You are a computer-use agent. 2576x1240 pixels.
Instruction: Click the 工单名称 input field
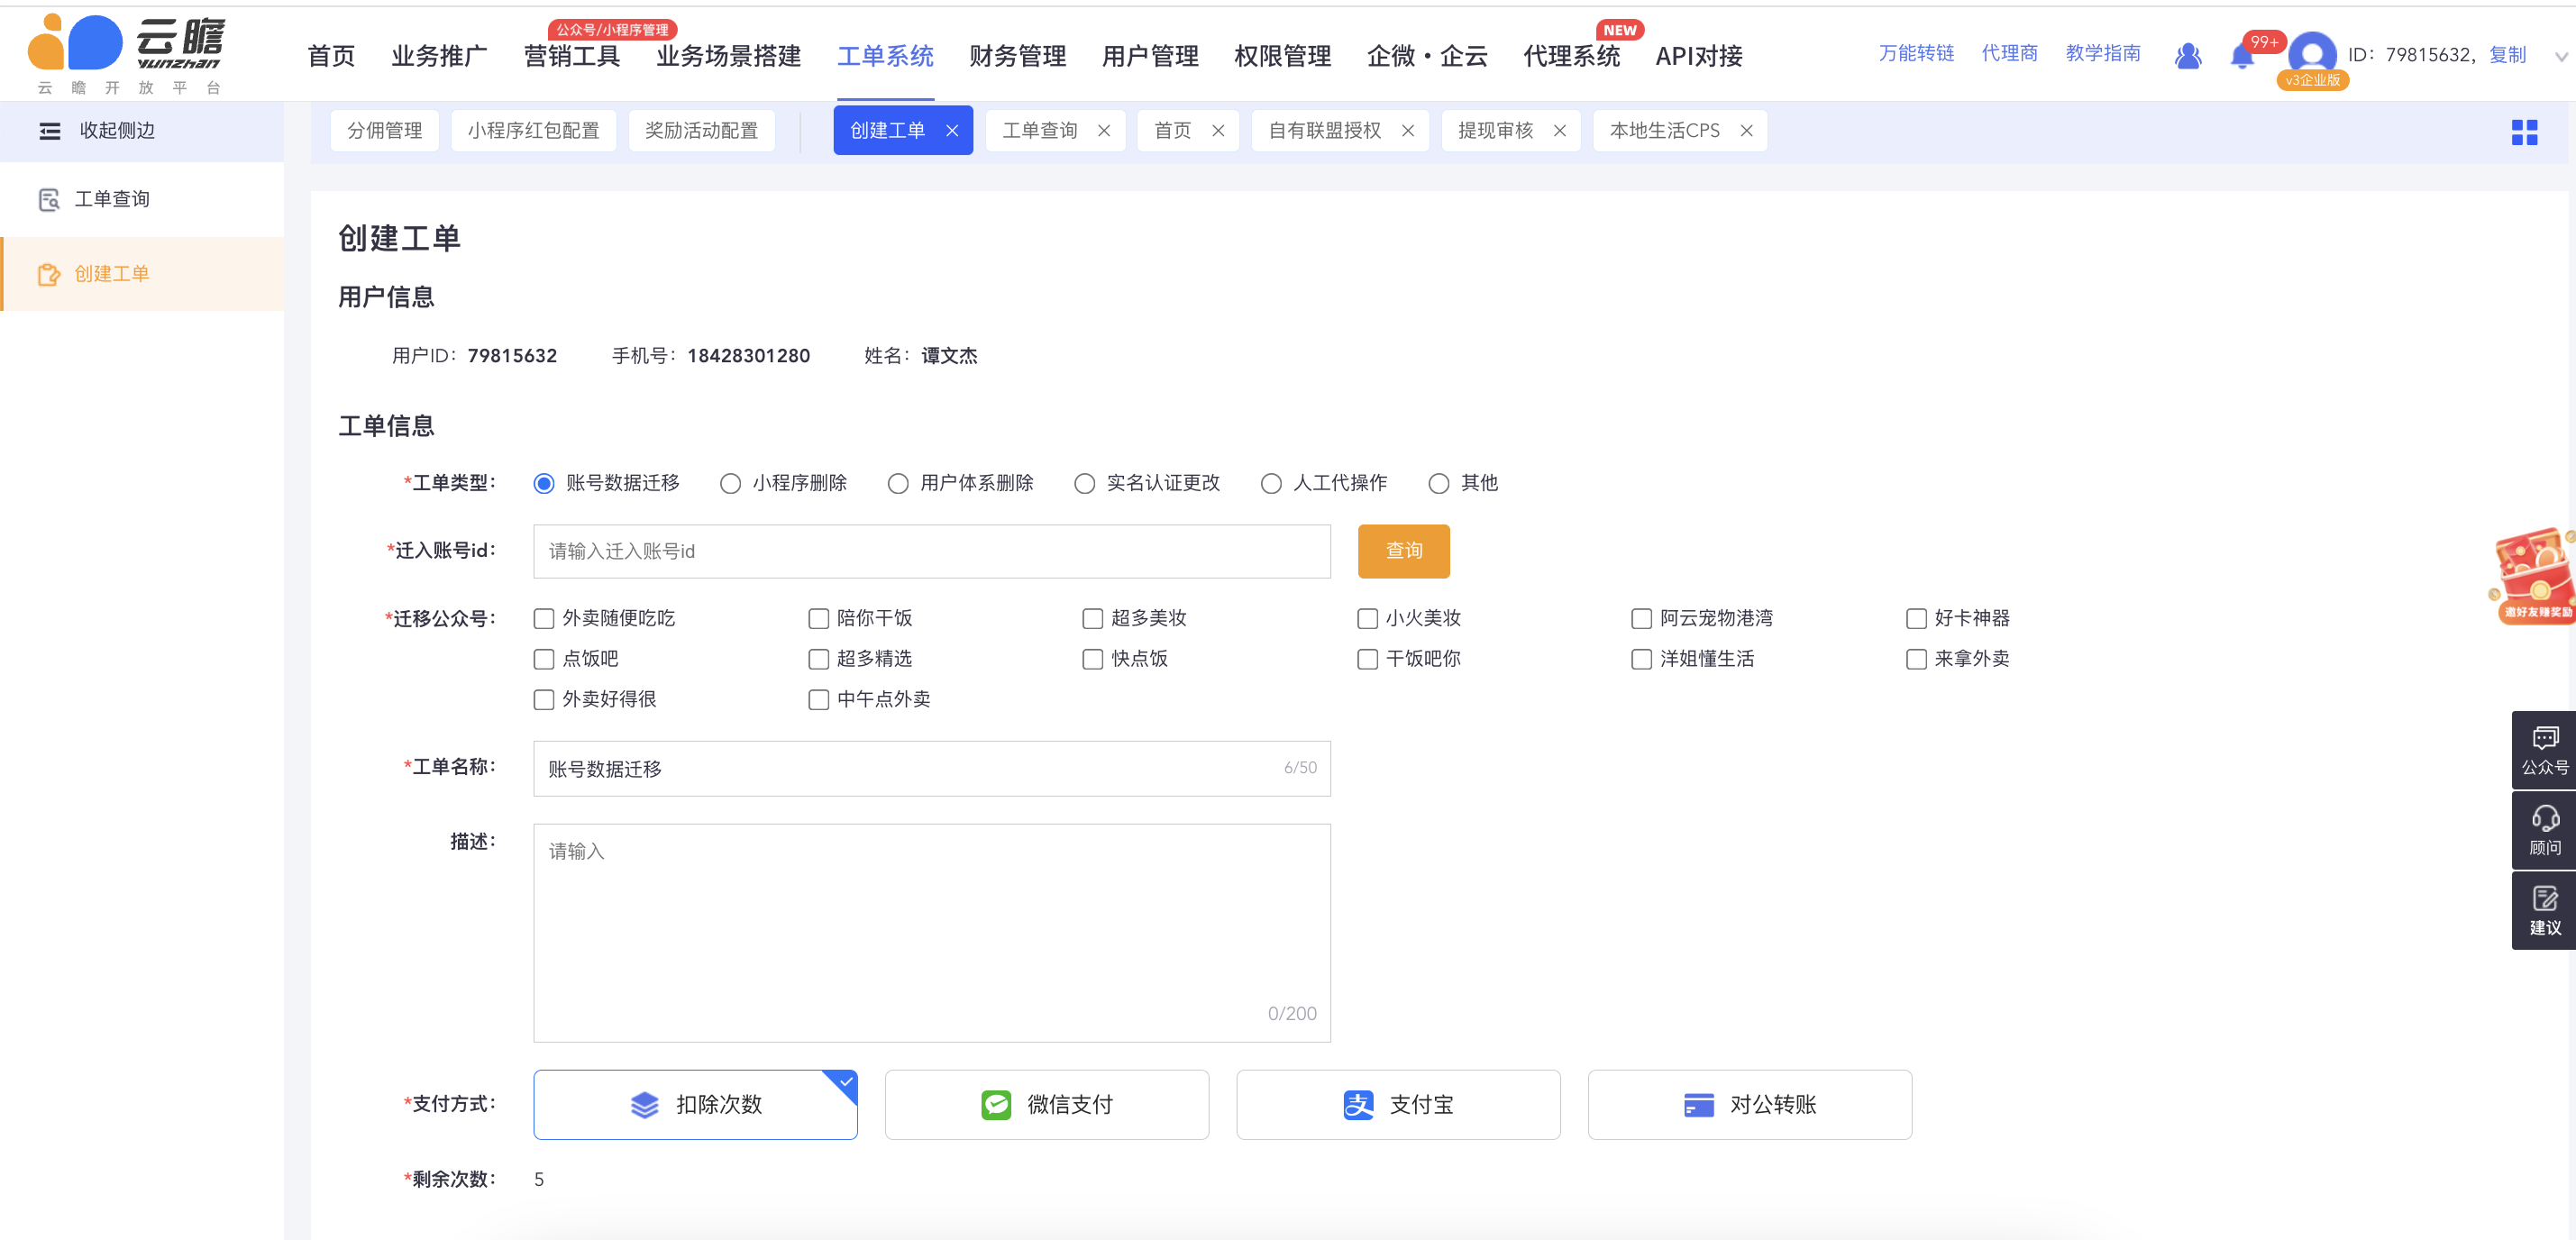click(x=932, y=769)
